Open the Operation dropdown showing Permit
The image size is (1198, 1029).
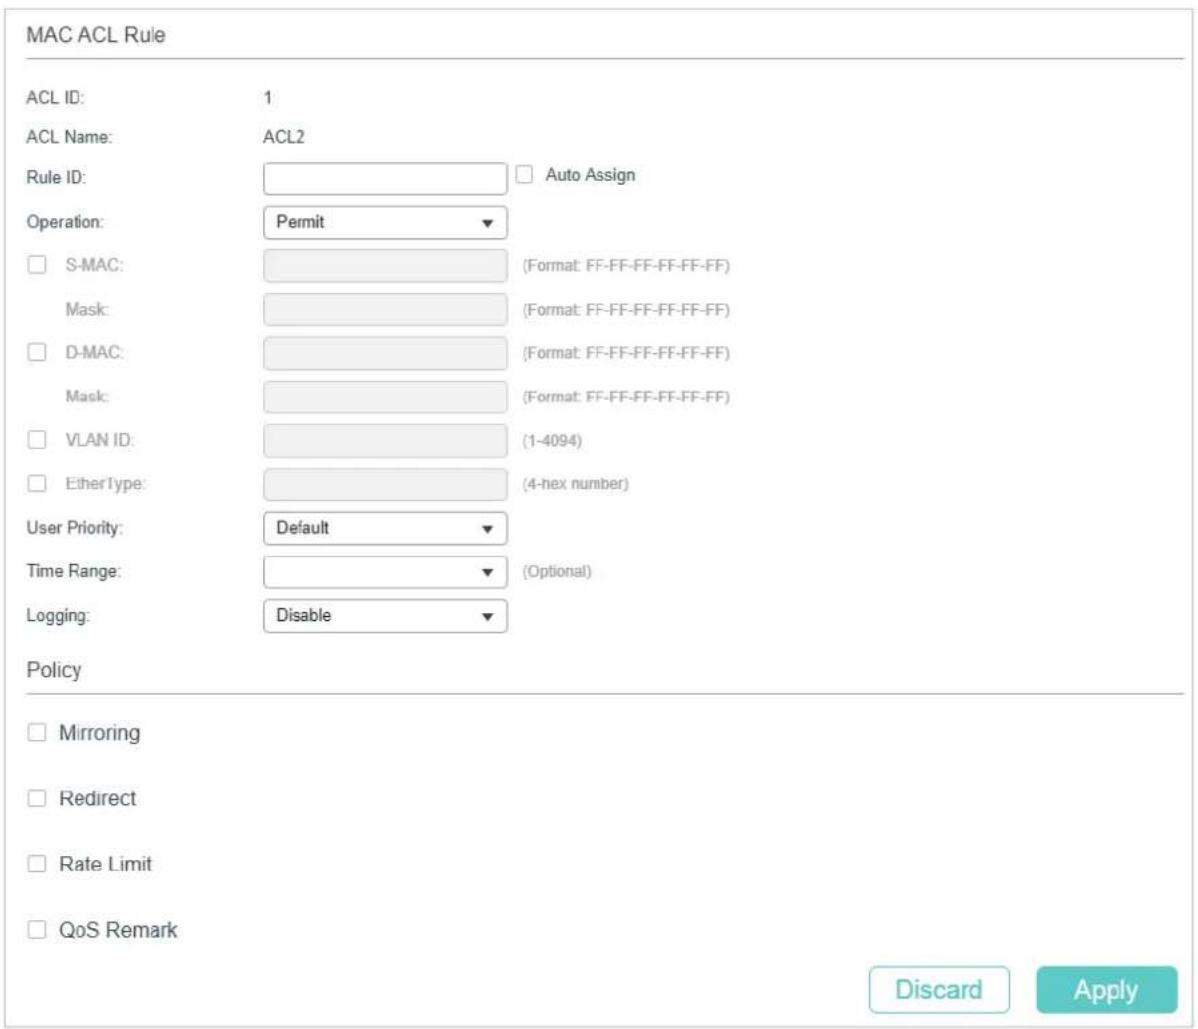pyautogui.click(x=385, y=222)
